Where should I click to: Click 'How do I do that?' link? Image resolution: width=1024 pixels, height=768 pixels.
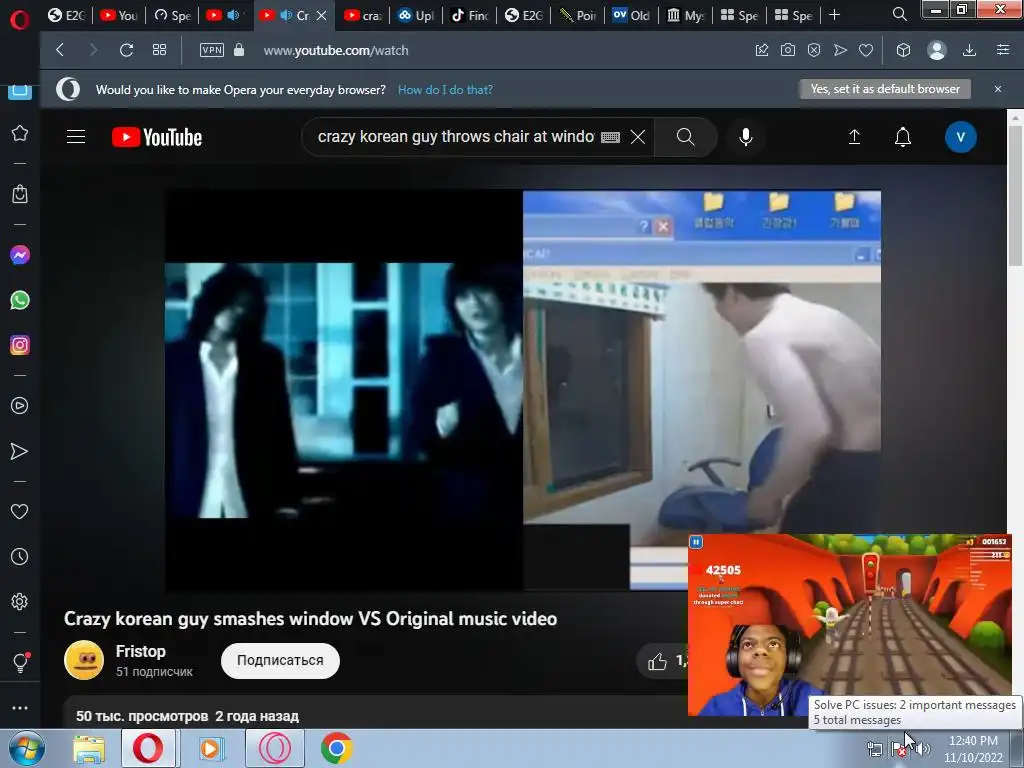tap(445, 89)
